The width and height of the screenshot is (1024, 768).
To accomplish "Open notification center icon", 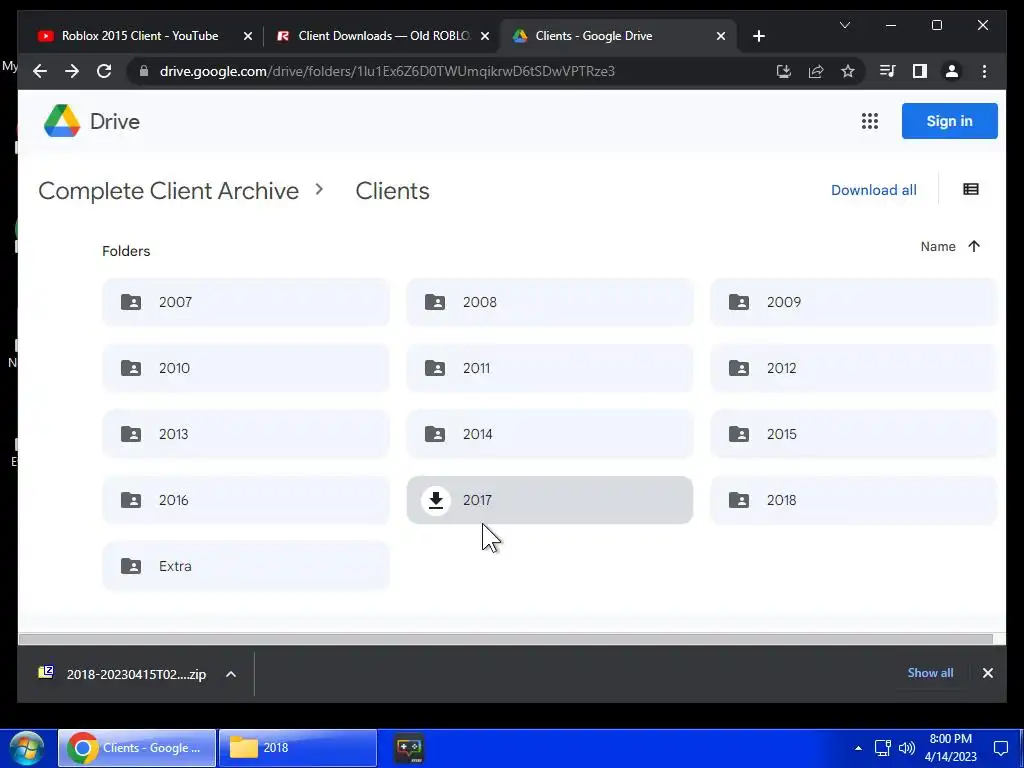I will tap(1000, 748).
